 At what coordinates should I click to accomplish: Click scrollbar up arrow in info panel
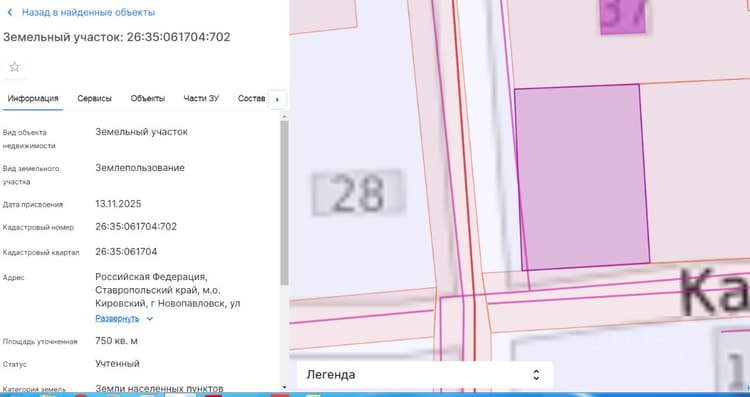tap(285, 116)
